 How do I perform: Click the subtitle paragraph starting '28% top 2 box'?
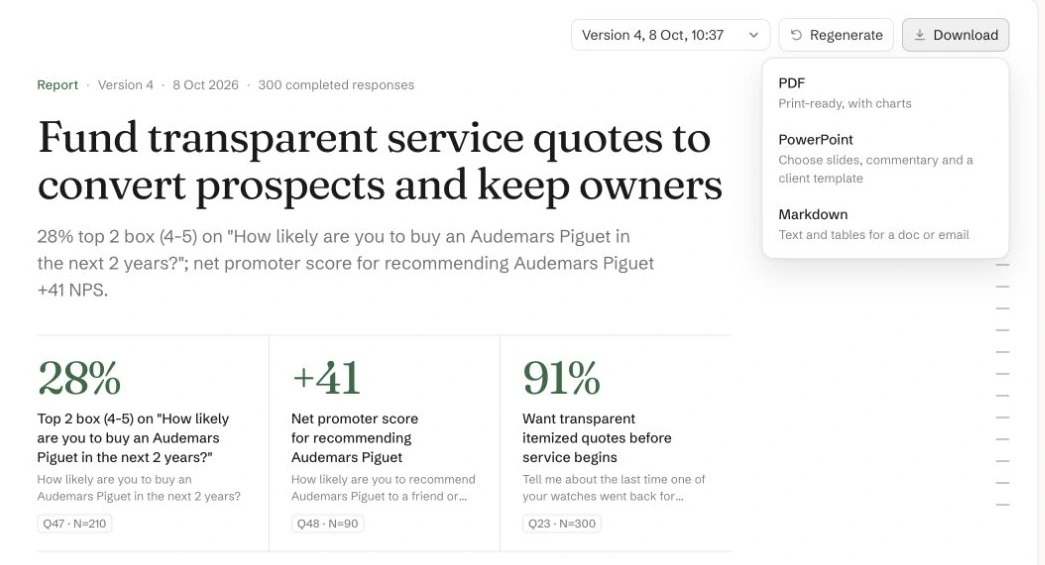click(345, 263)
